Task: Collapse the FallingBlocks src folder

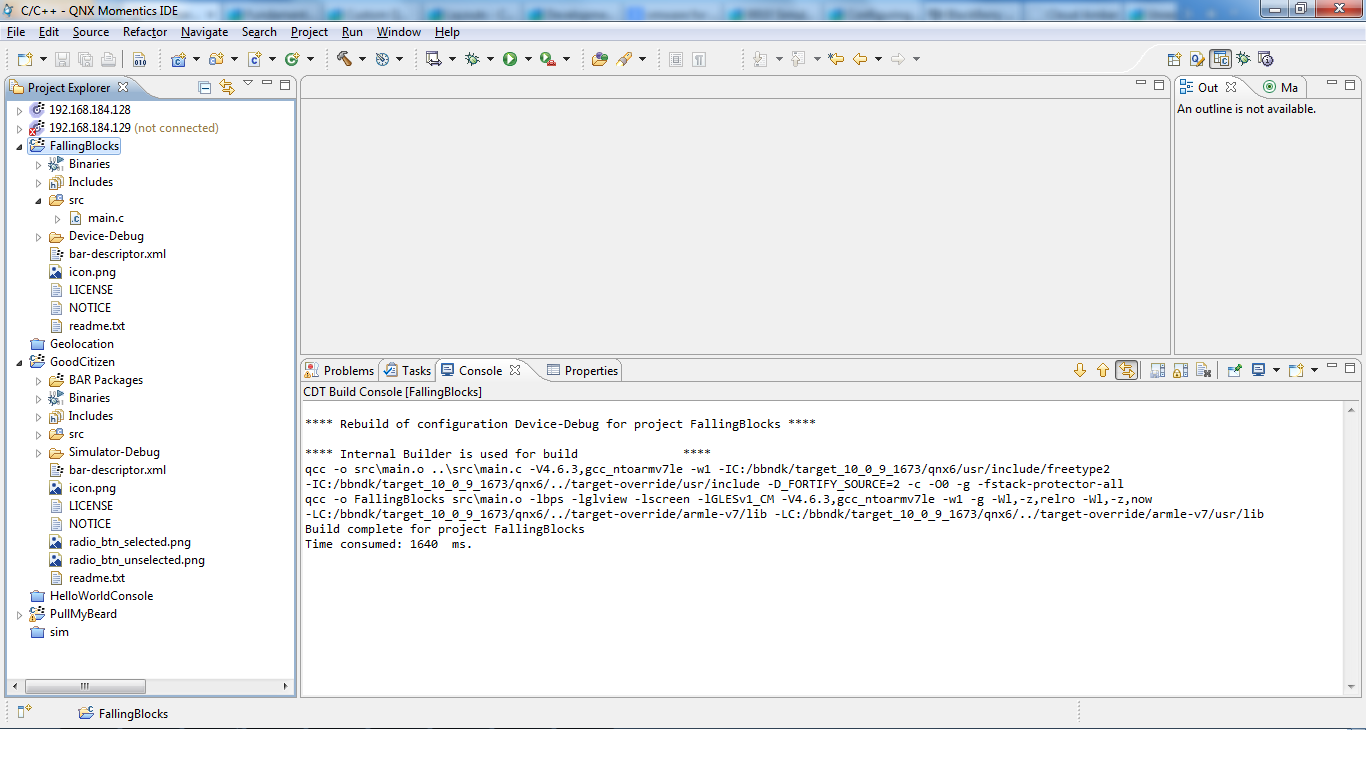Action: 39,201
